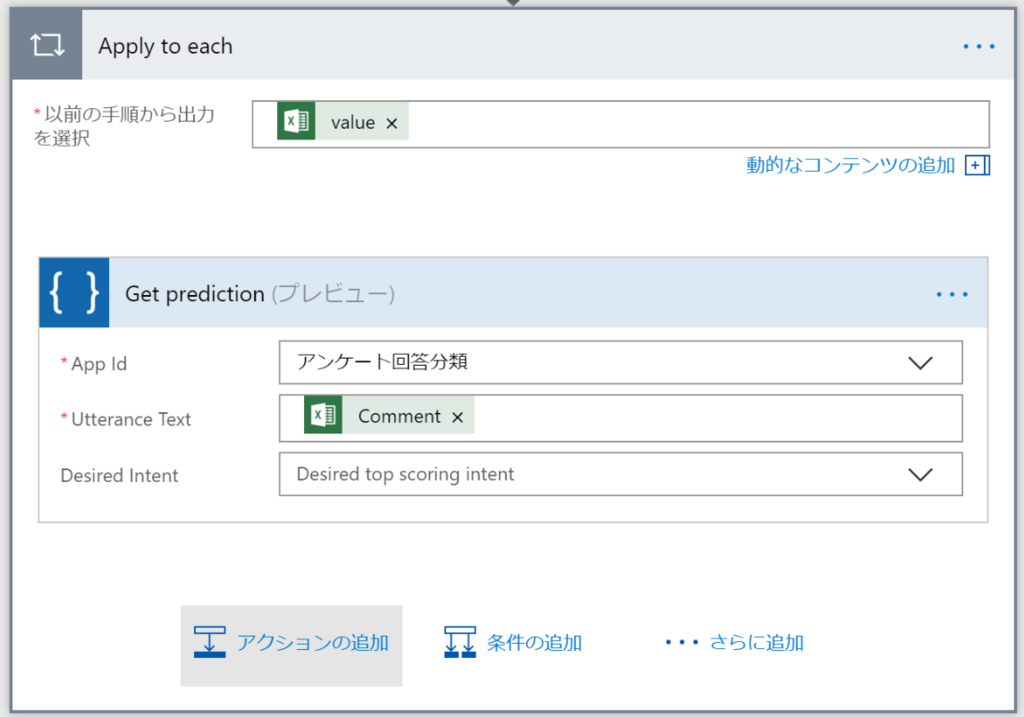The image size is (1024, 717).
Task: Open the Apply to each options menu
Action: pyautogui.click(x=978, y=45)
